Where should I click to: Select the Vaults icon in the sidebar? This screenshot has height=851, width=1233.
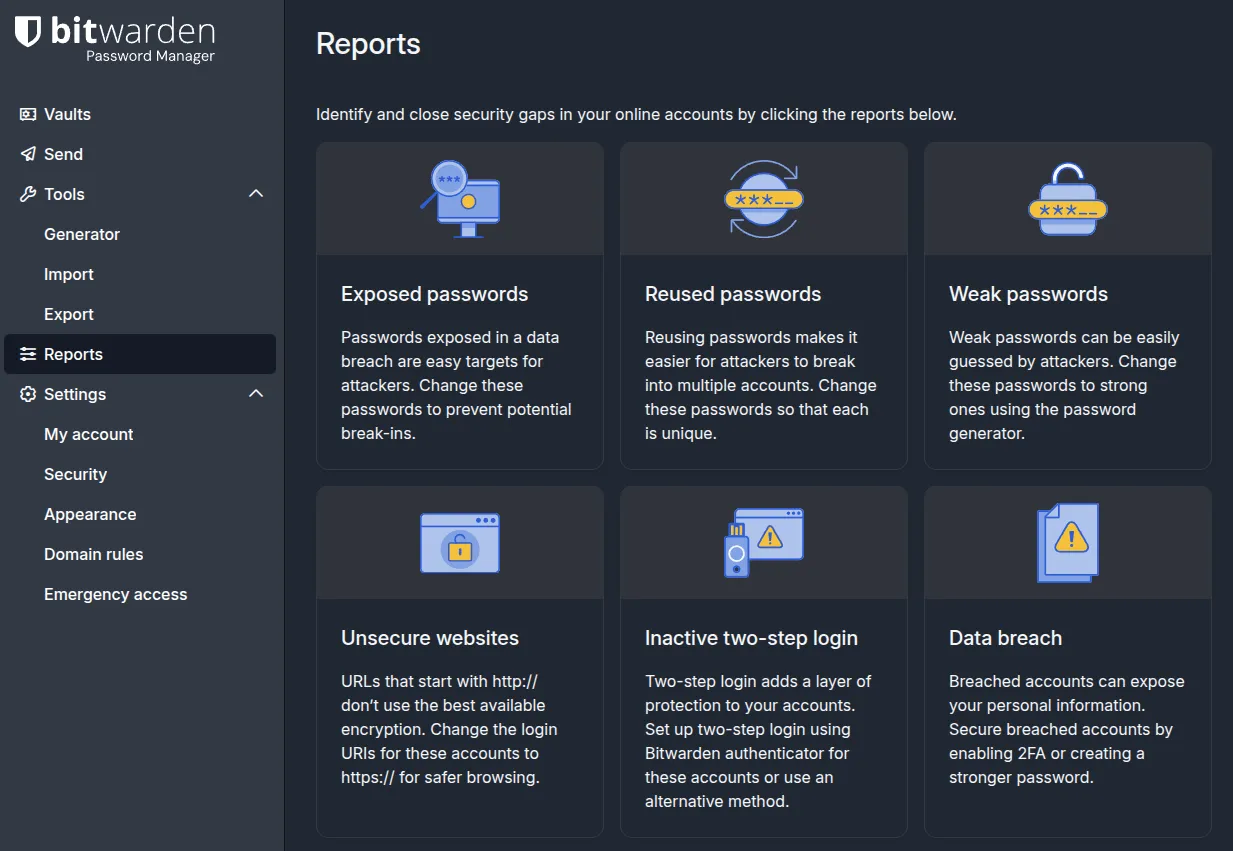click(x=26, y=114)
